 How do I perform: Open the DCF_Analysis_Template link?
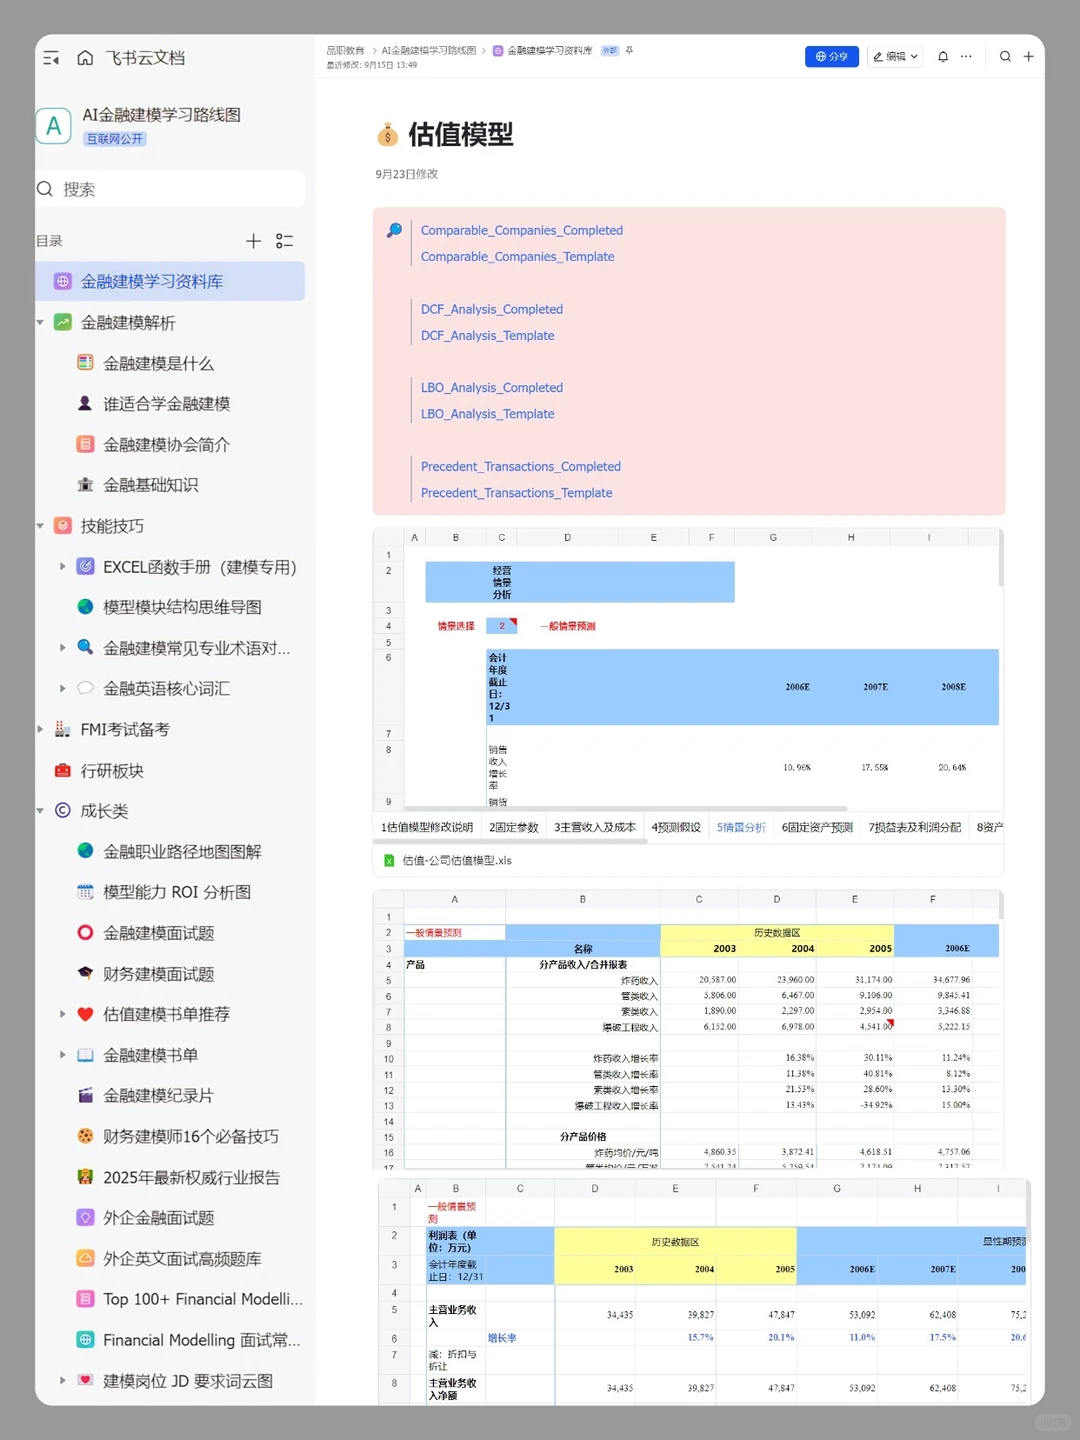point(487,336)
